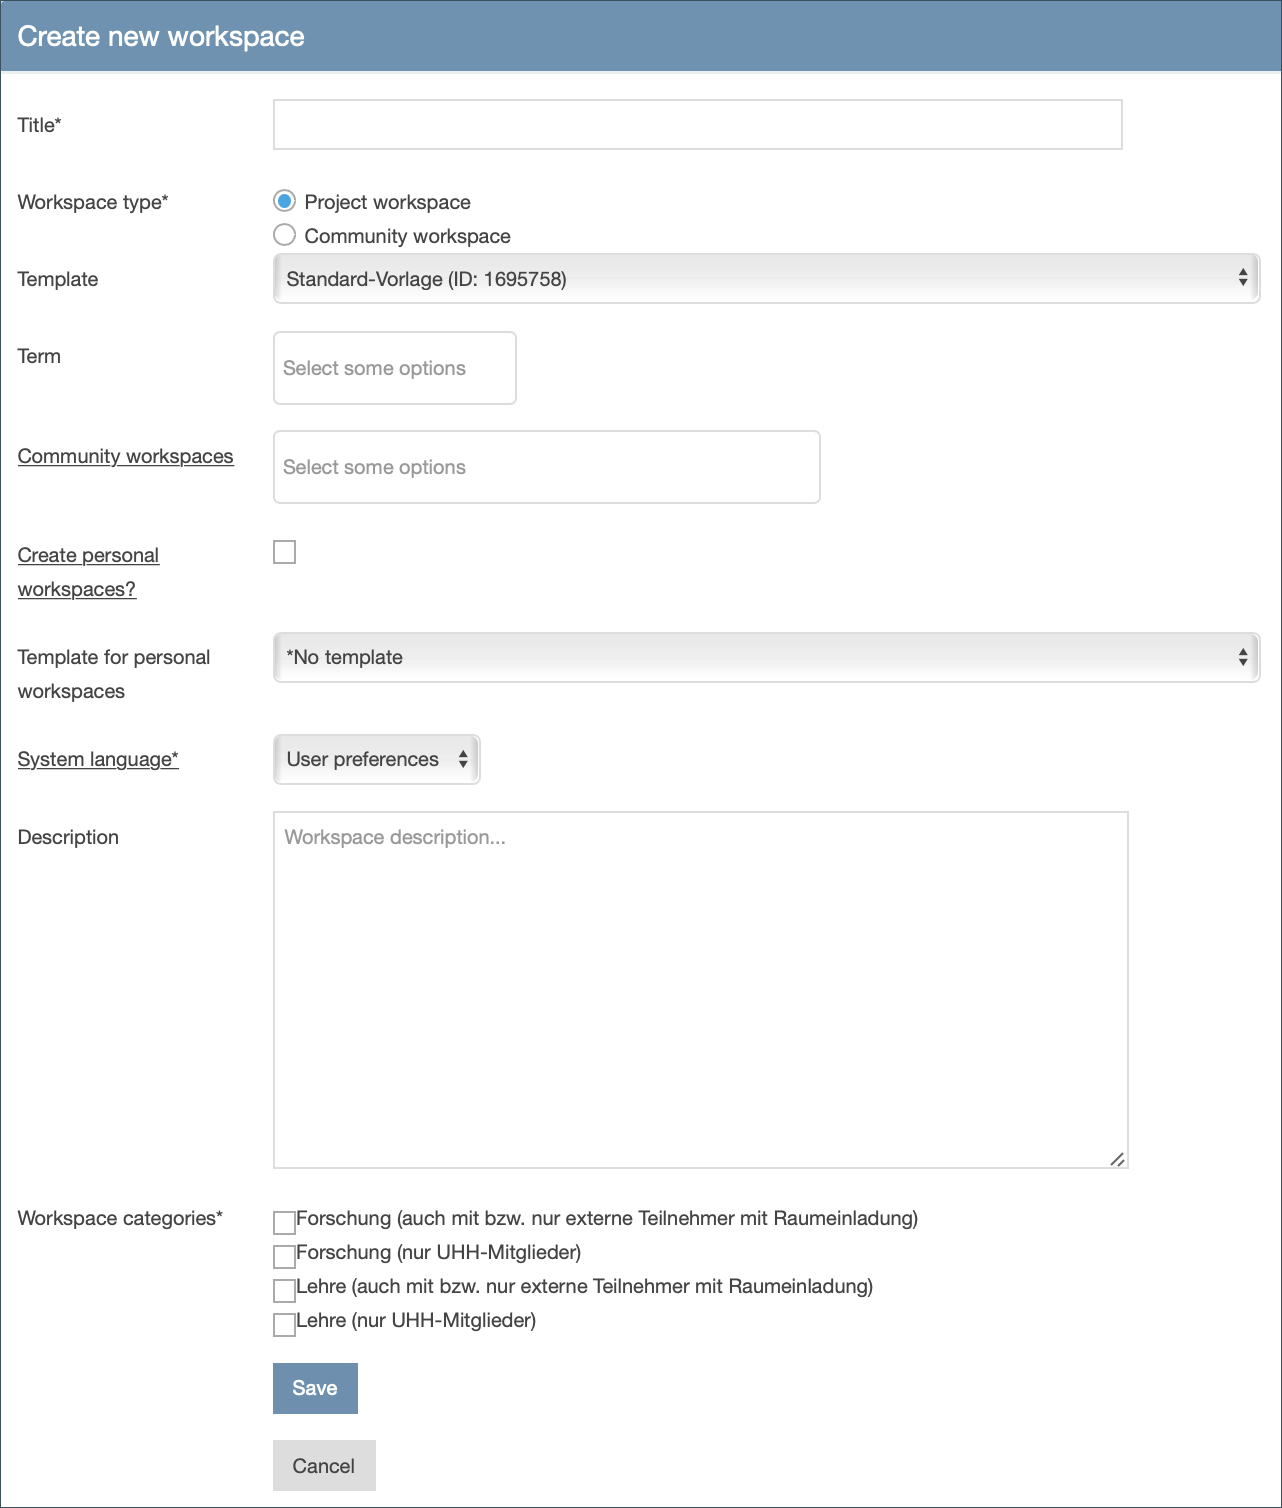Select Project workspace radio button
The height and width of the screenshot is (1508, 1282).
[x=285, y=201]
